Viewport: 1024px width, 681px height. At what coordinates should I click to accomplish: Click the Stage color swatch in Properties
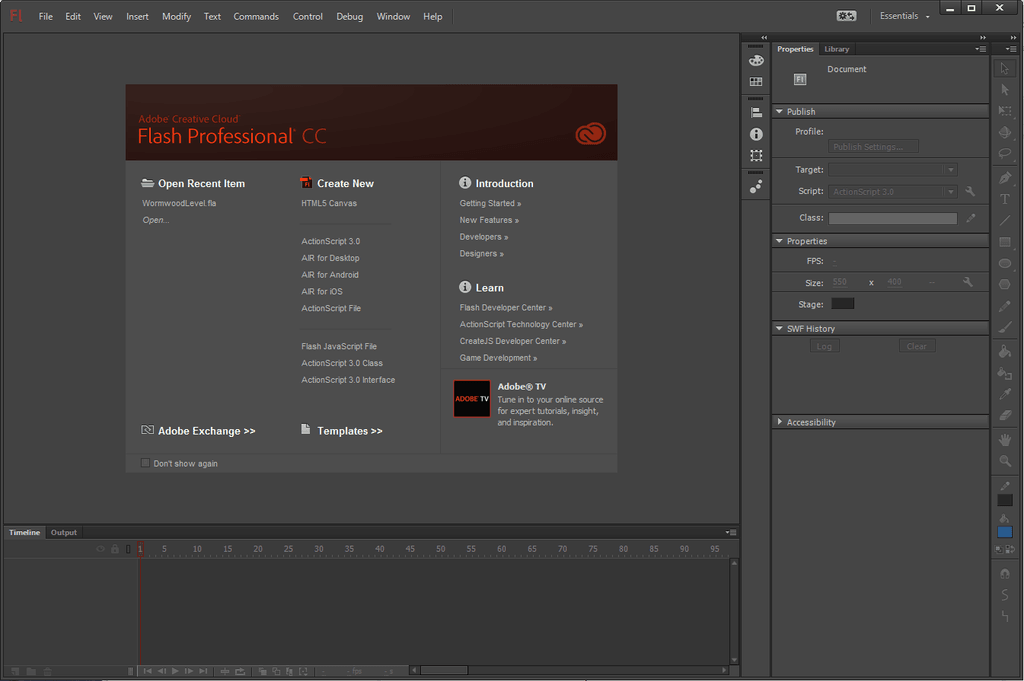[x=843, y=304]
